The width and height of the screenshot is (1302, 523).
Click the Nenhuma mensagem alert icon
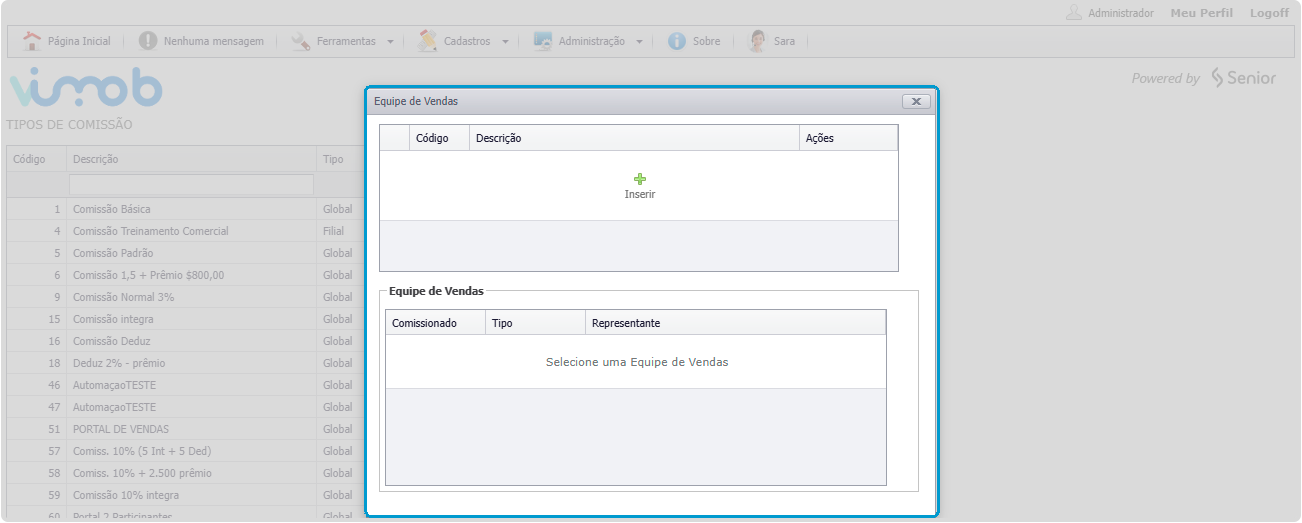[x=148, y=41]
